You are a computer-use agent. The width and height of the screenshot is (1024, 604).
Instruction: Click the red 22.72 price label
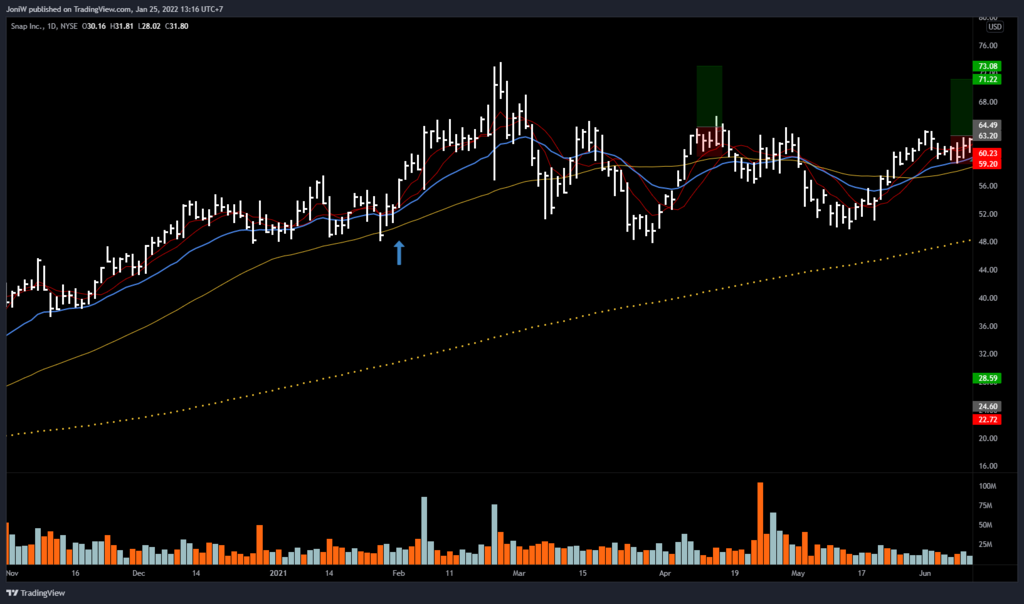(x=986, y=420)
